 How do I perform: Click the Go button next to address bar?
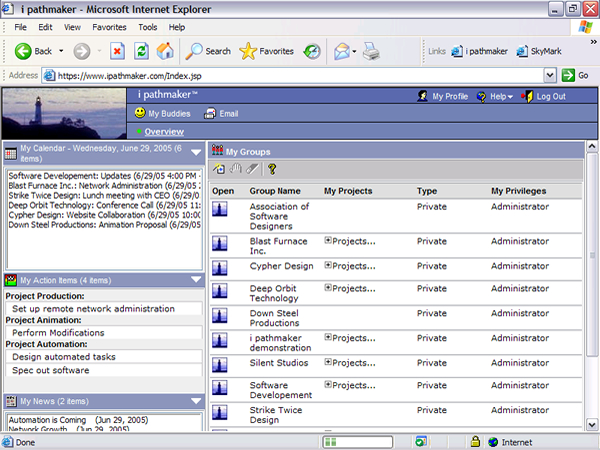pos(575,75)
